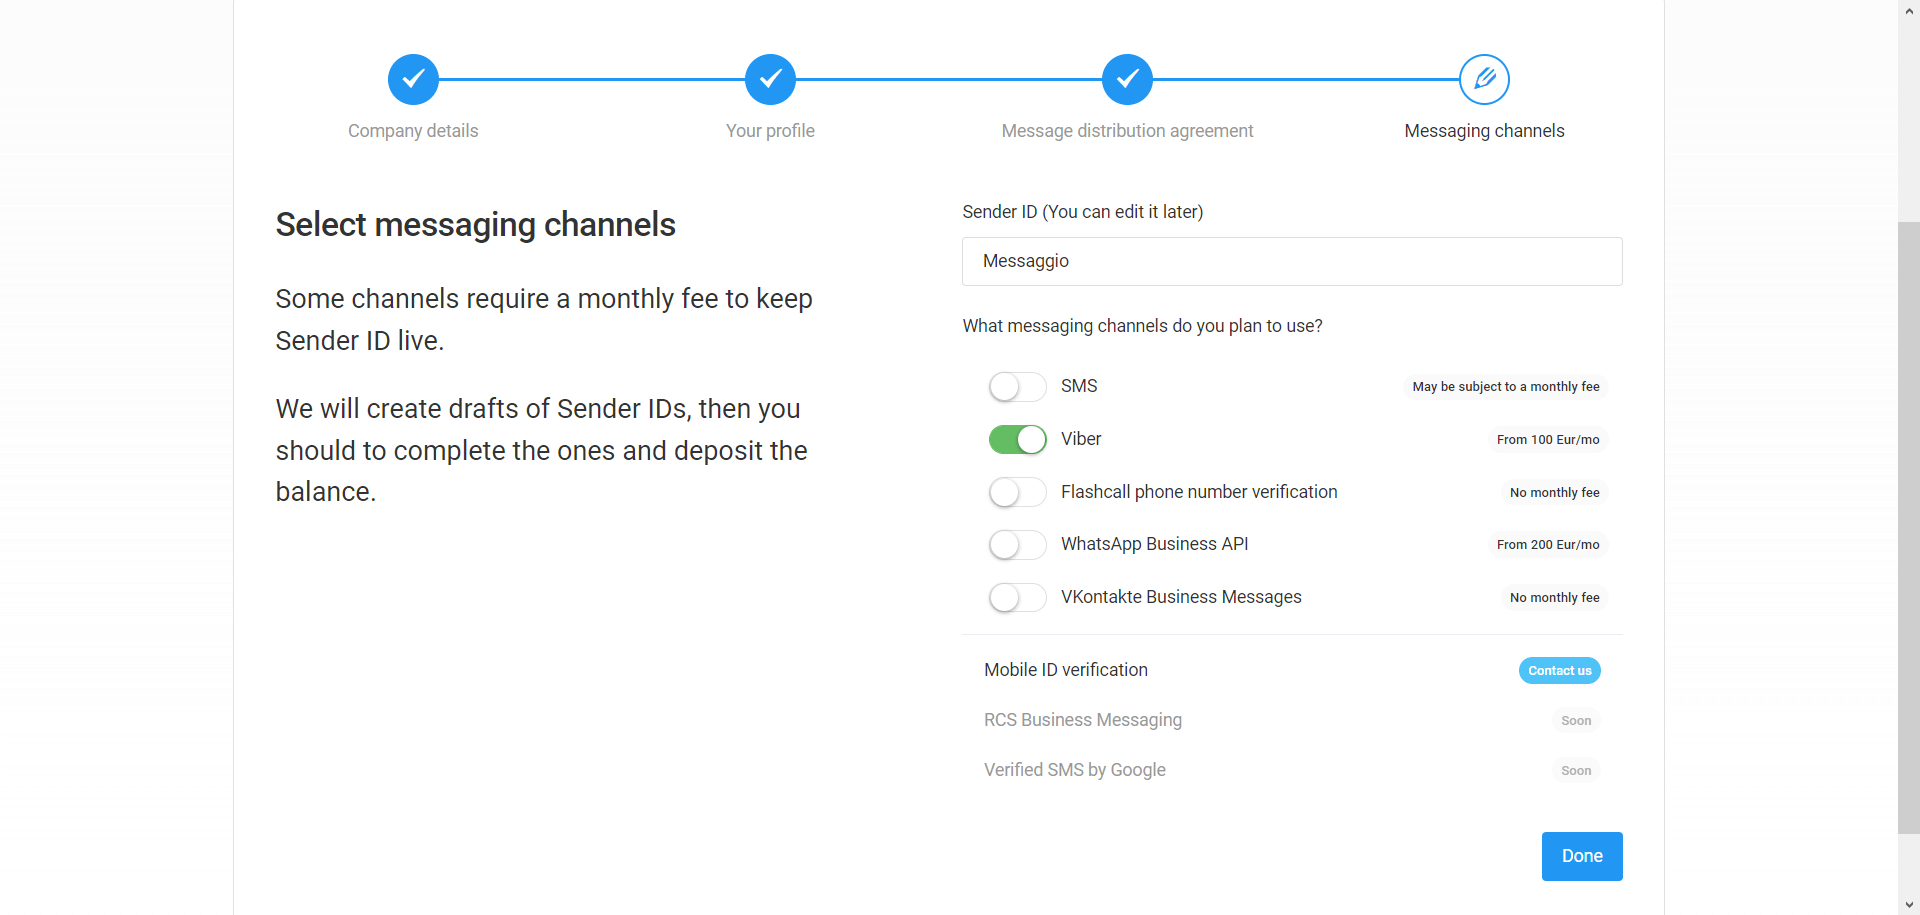Turn on Flashcall phone number verification toggle

[x=1017, y=492]
